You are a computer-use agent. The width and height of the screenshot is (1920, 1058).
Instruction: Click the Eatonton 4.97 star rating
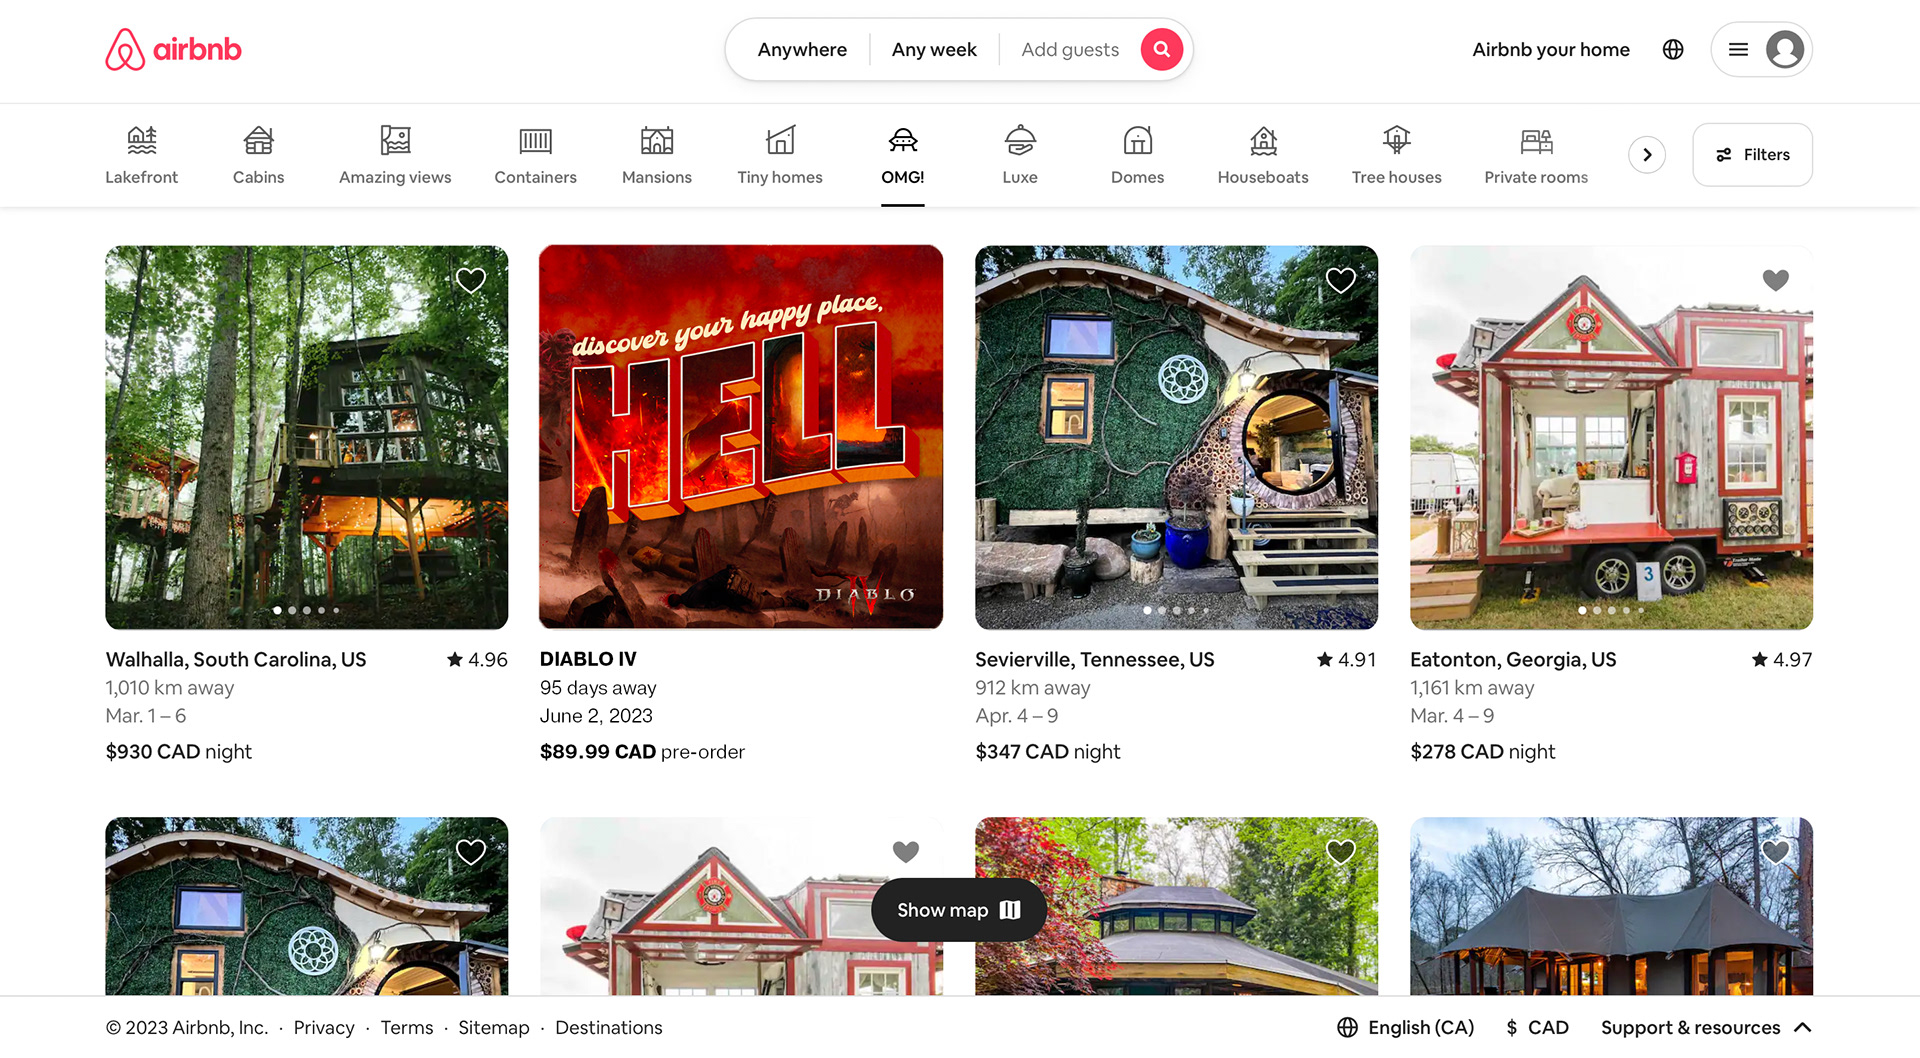pyautogui.click(x=1782, y=659)
